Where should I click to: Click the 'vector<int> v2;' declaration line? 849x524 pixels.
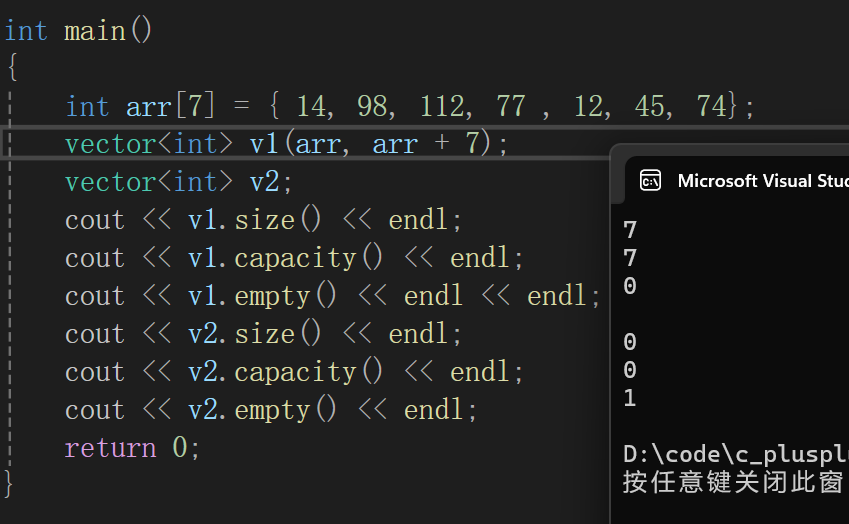(179, 182)
